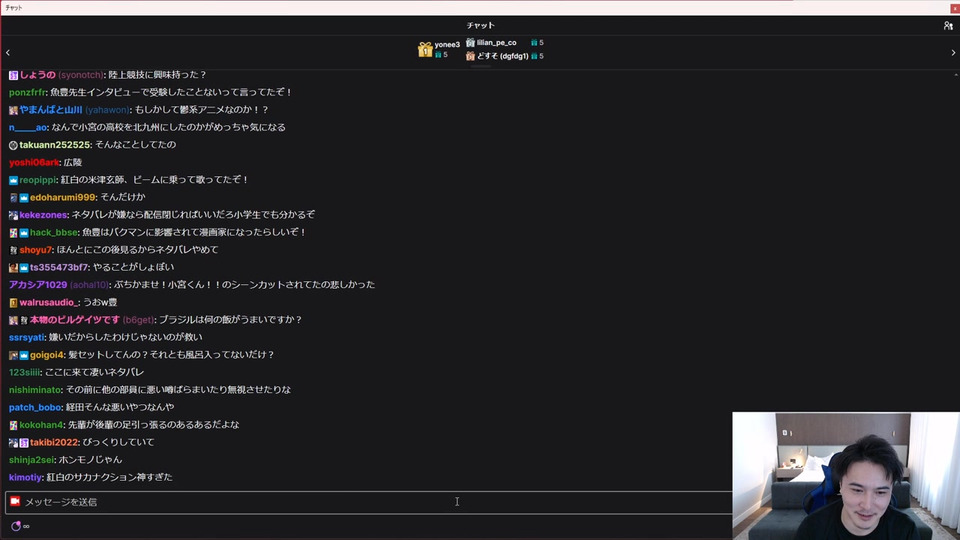Click the badge icon before takuann252525
960x540 pixels.
coord(13,145)
